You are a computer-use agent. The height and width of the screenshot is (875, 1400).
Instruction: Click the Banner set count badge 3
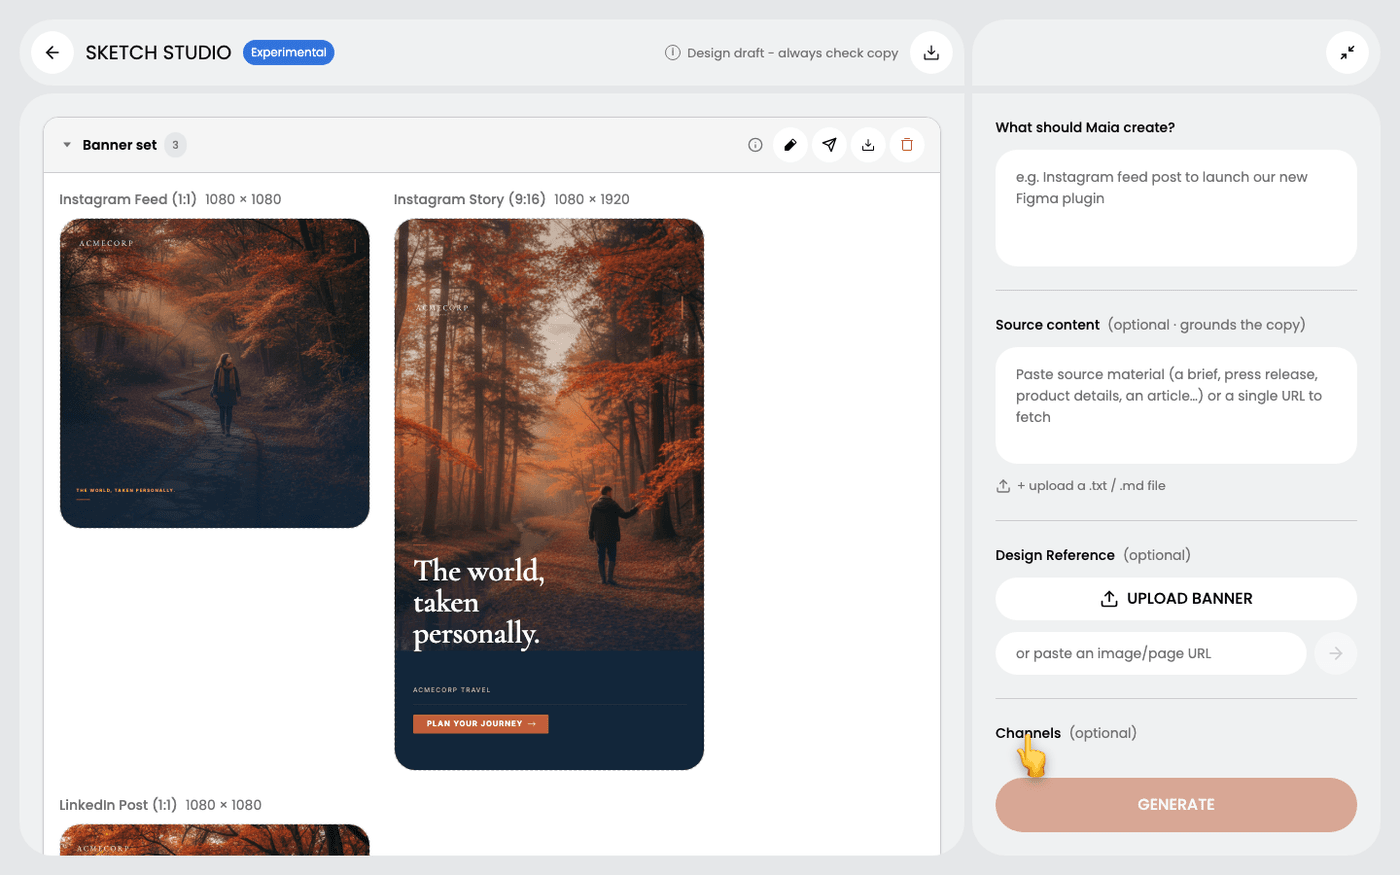tap(175, 145)
